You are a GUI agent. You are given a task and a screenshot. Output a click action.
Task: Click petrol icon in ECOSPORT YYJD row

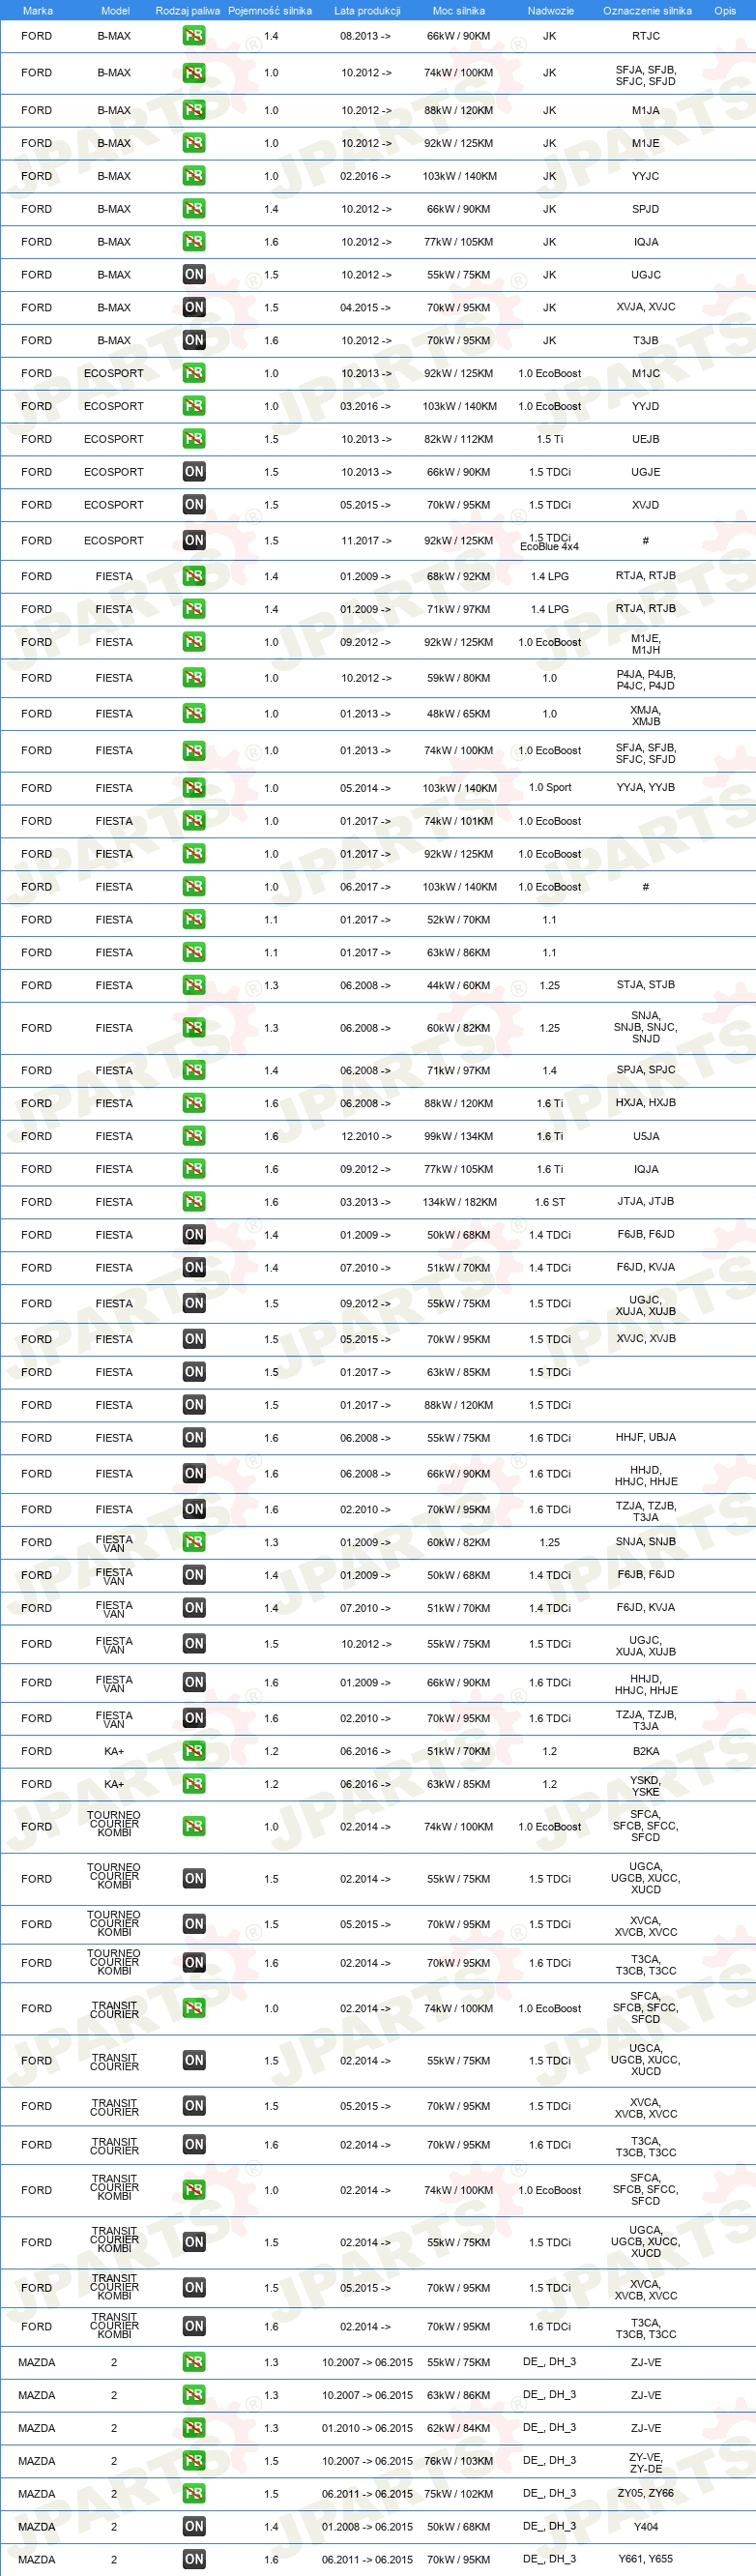[x=194, y=407]
